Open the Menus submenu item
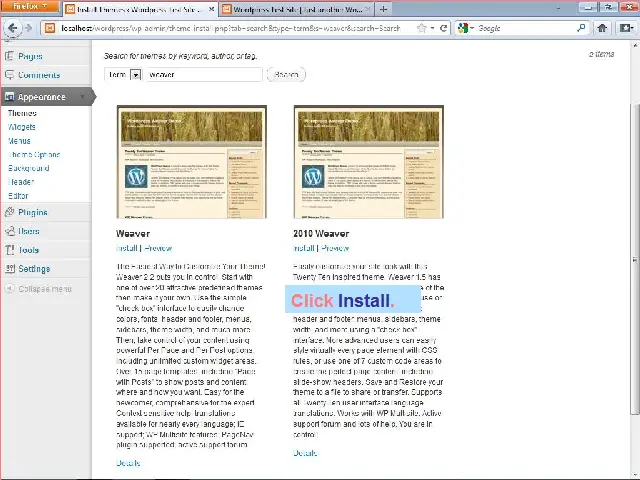The image size is (640, 480). [x=19, y=141]
